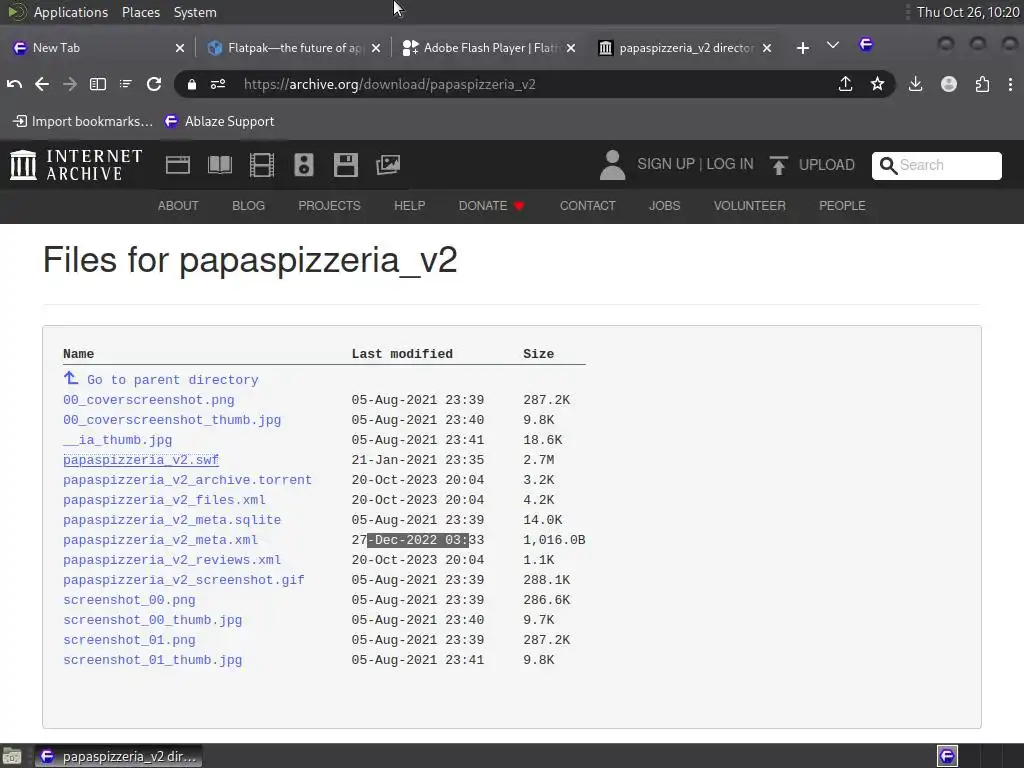Open the BLOG nav item

click(x=249, y=206)
